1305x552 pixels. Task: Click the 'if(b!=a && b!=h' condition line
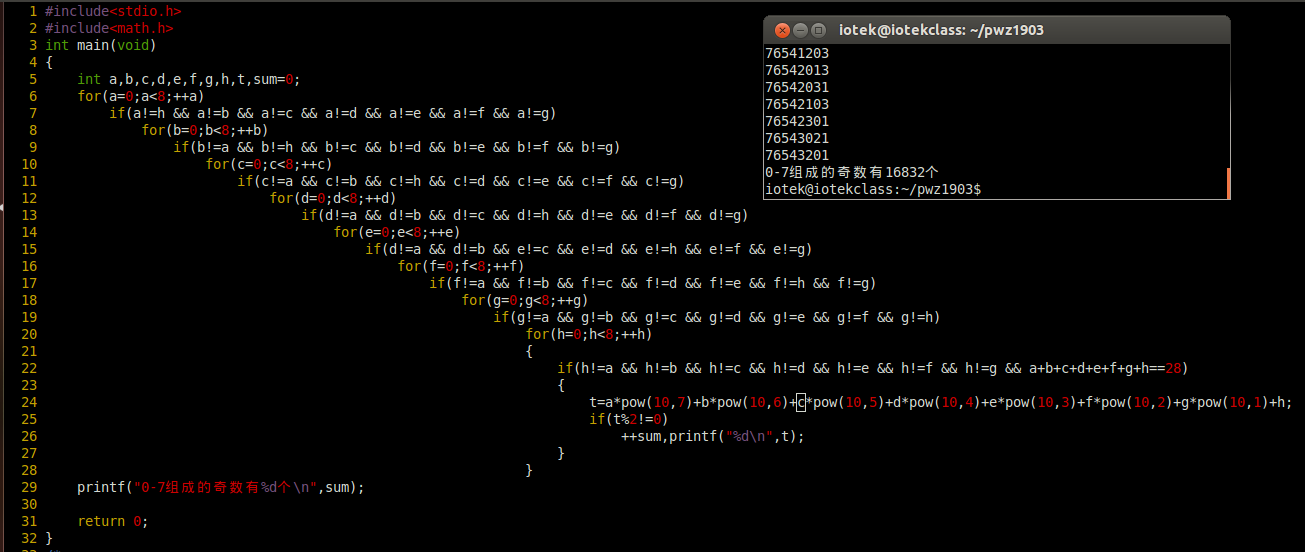[397, 147]
